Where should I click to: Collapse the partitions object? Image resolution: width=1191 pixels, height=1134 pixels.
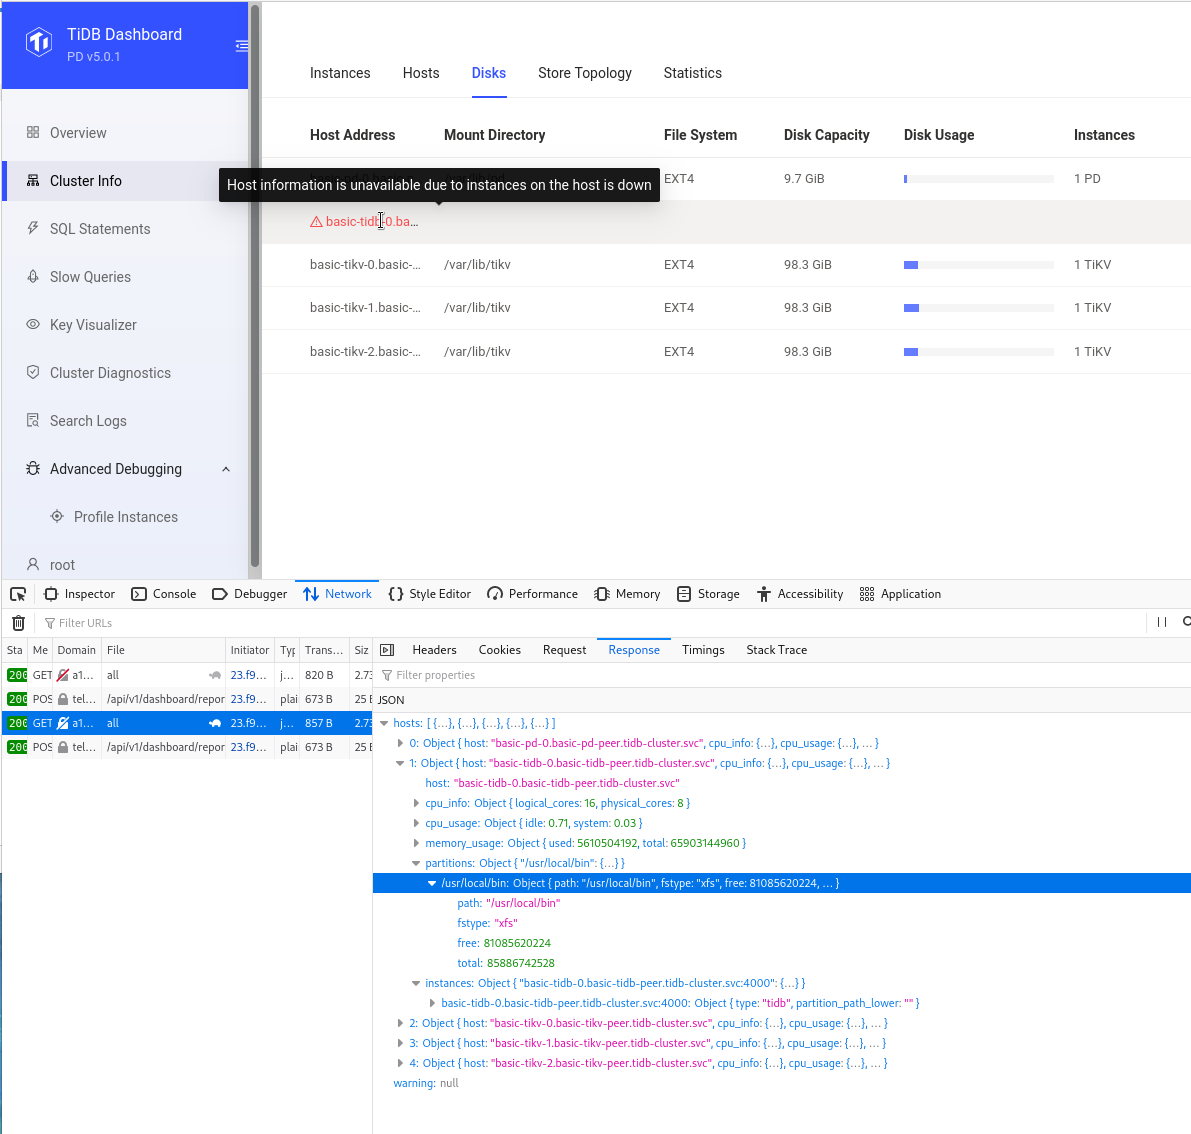pyautogui.click(x=416, y=864)
